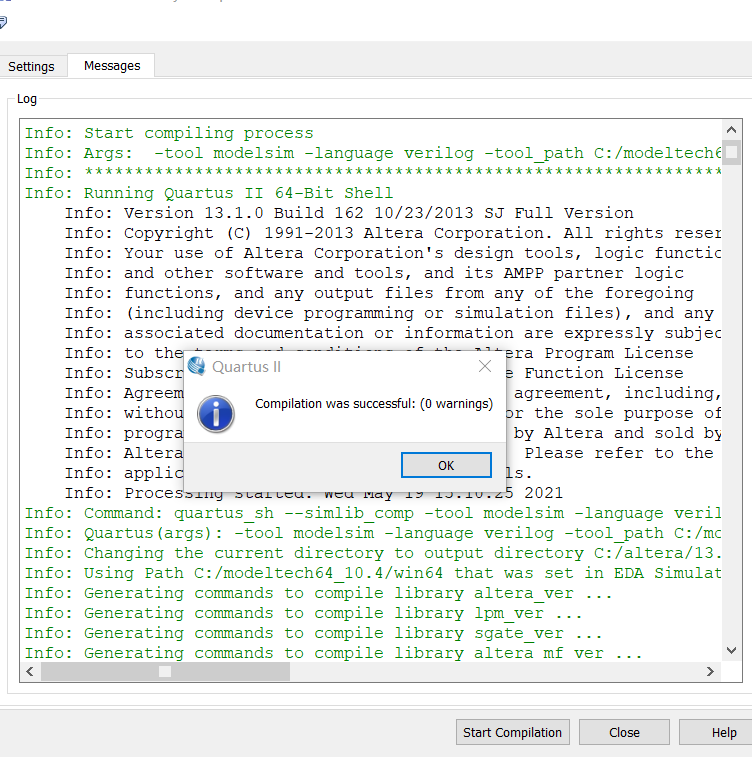Click the 'Compilation was successful' message text
Image resolution: width=752 pixels, height=757 pixels.
374,404
